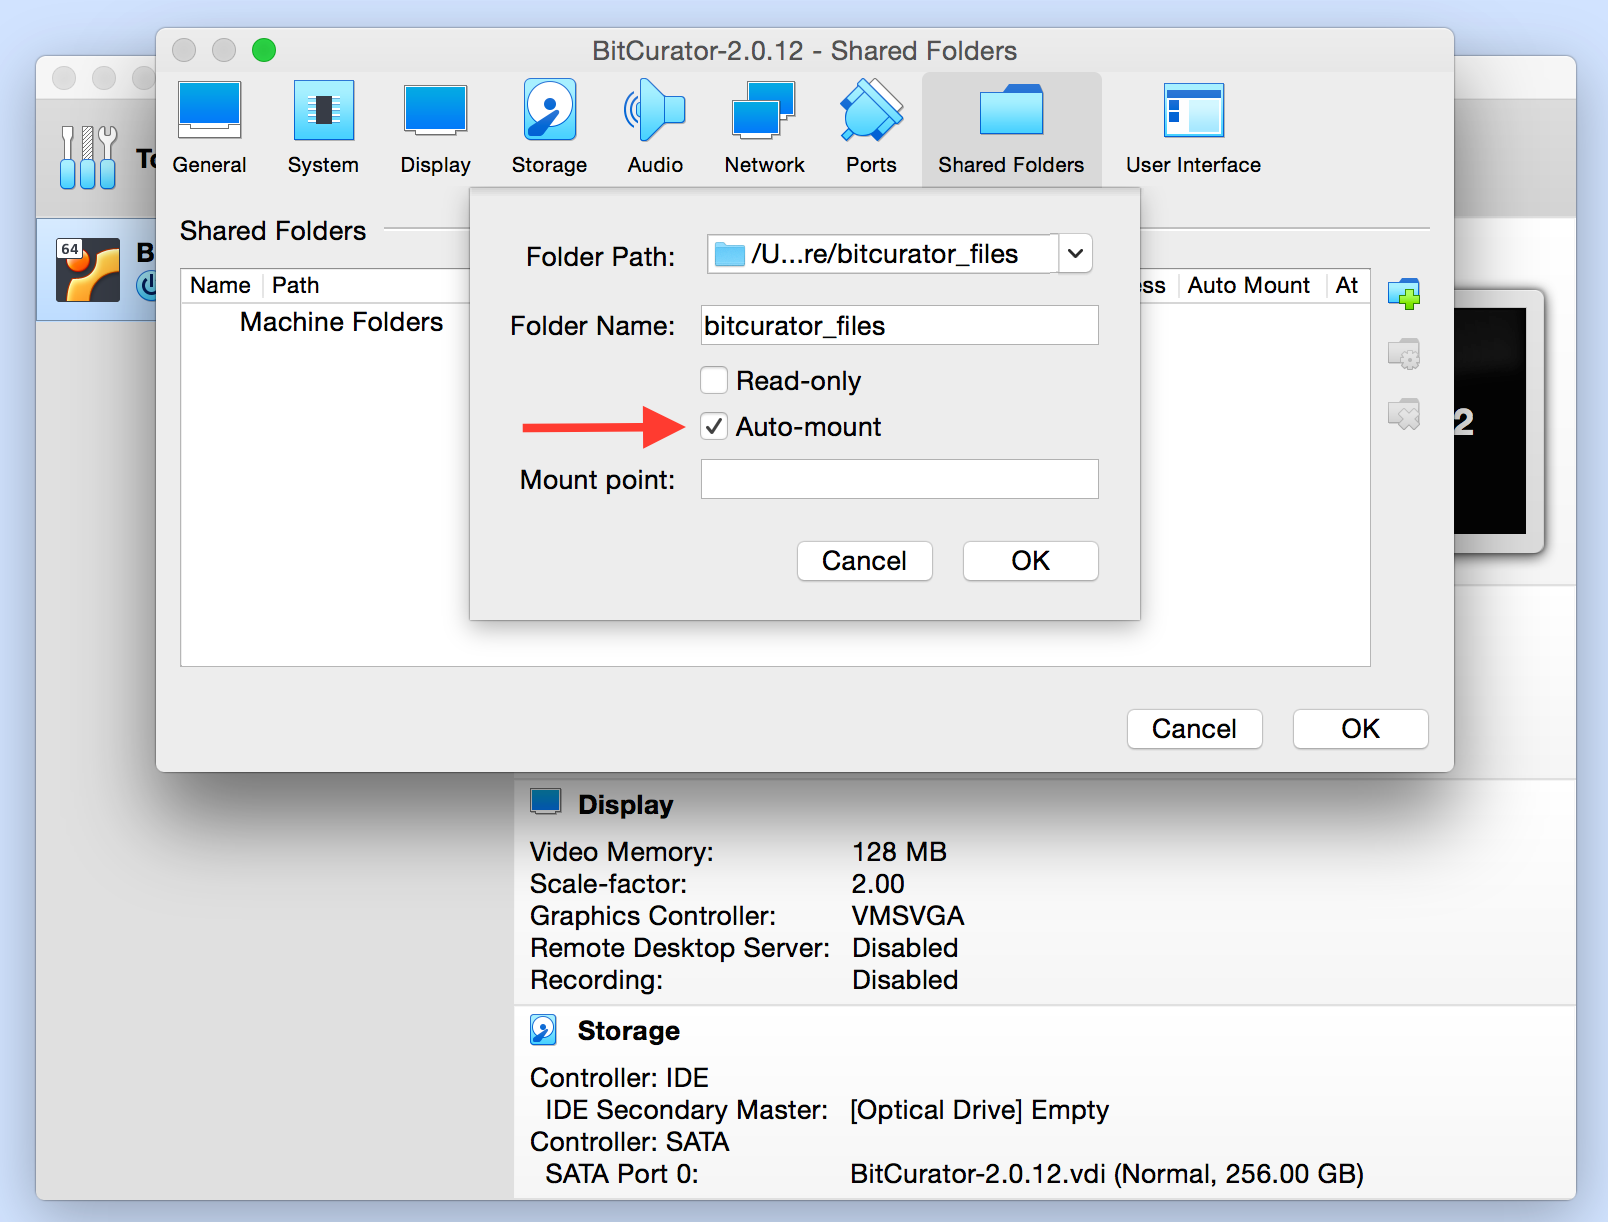Cancel the Shared Folders settings dialog
The width and height of the screenshot is (1608, 1222).
pyautogui.click(x=1194, y=729)
